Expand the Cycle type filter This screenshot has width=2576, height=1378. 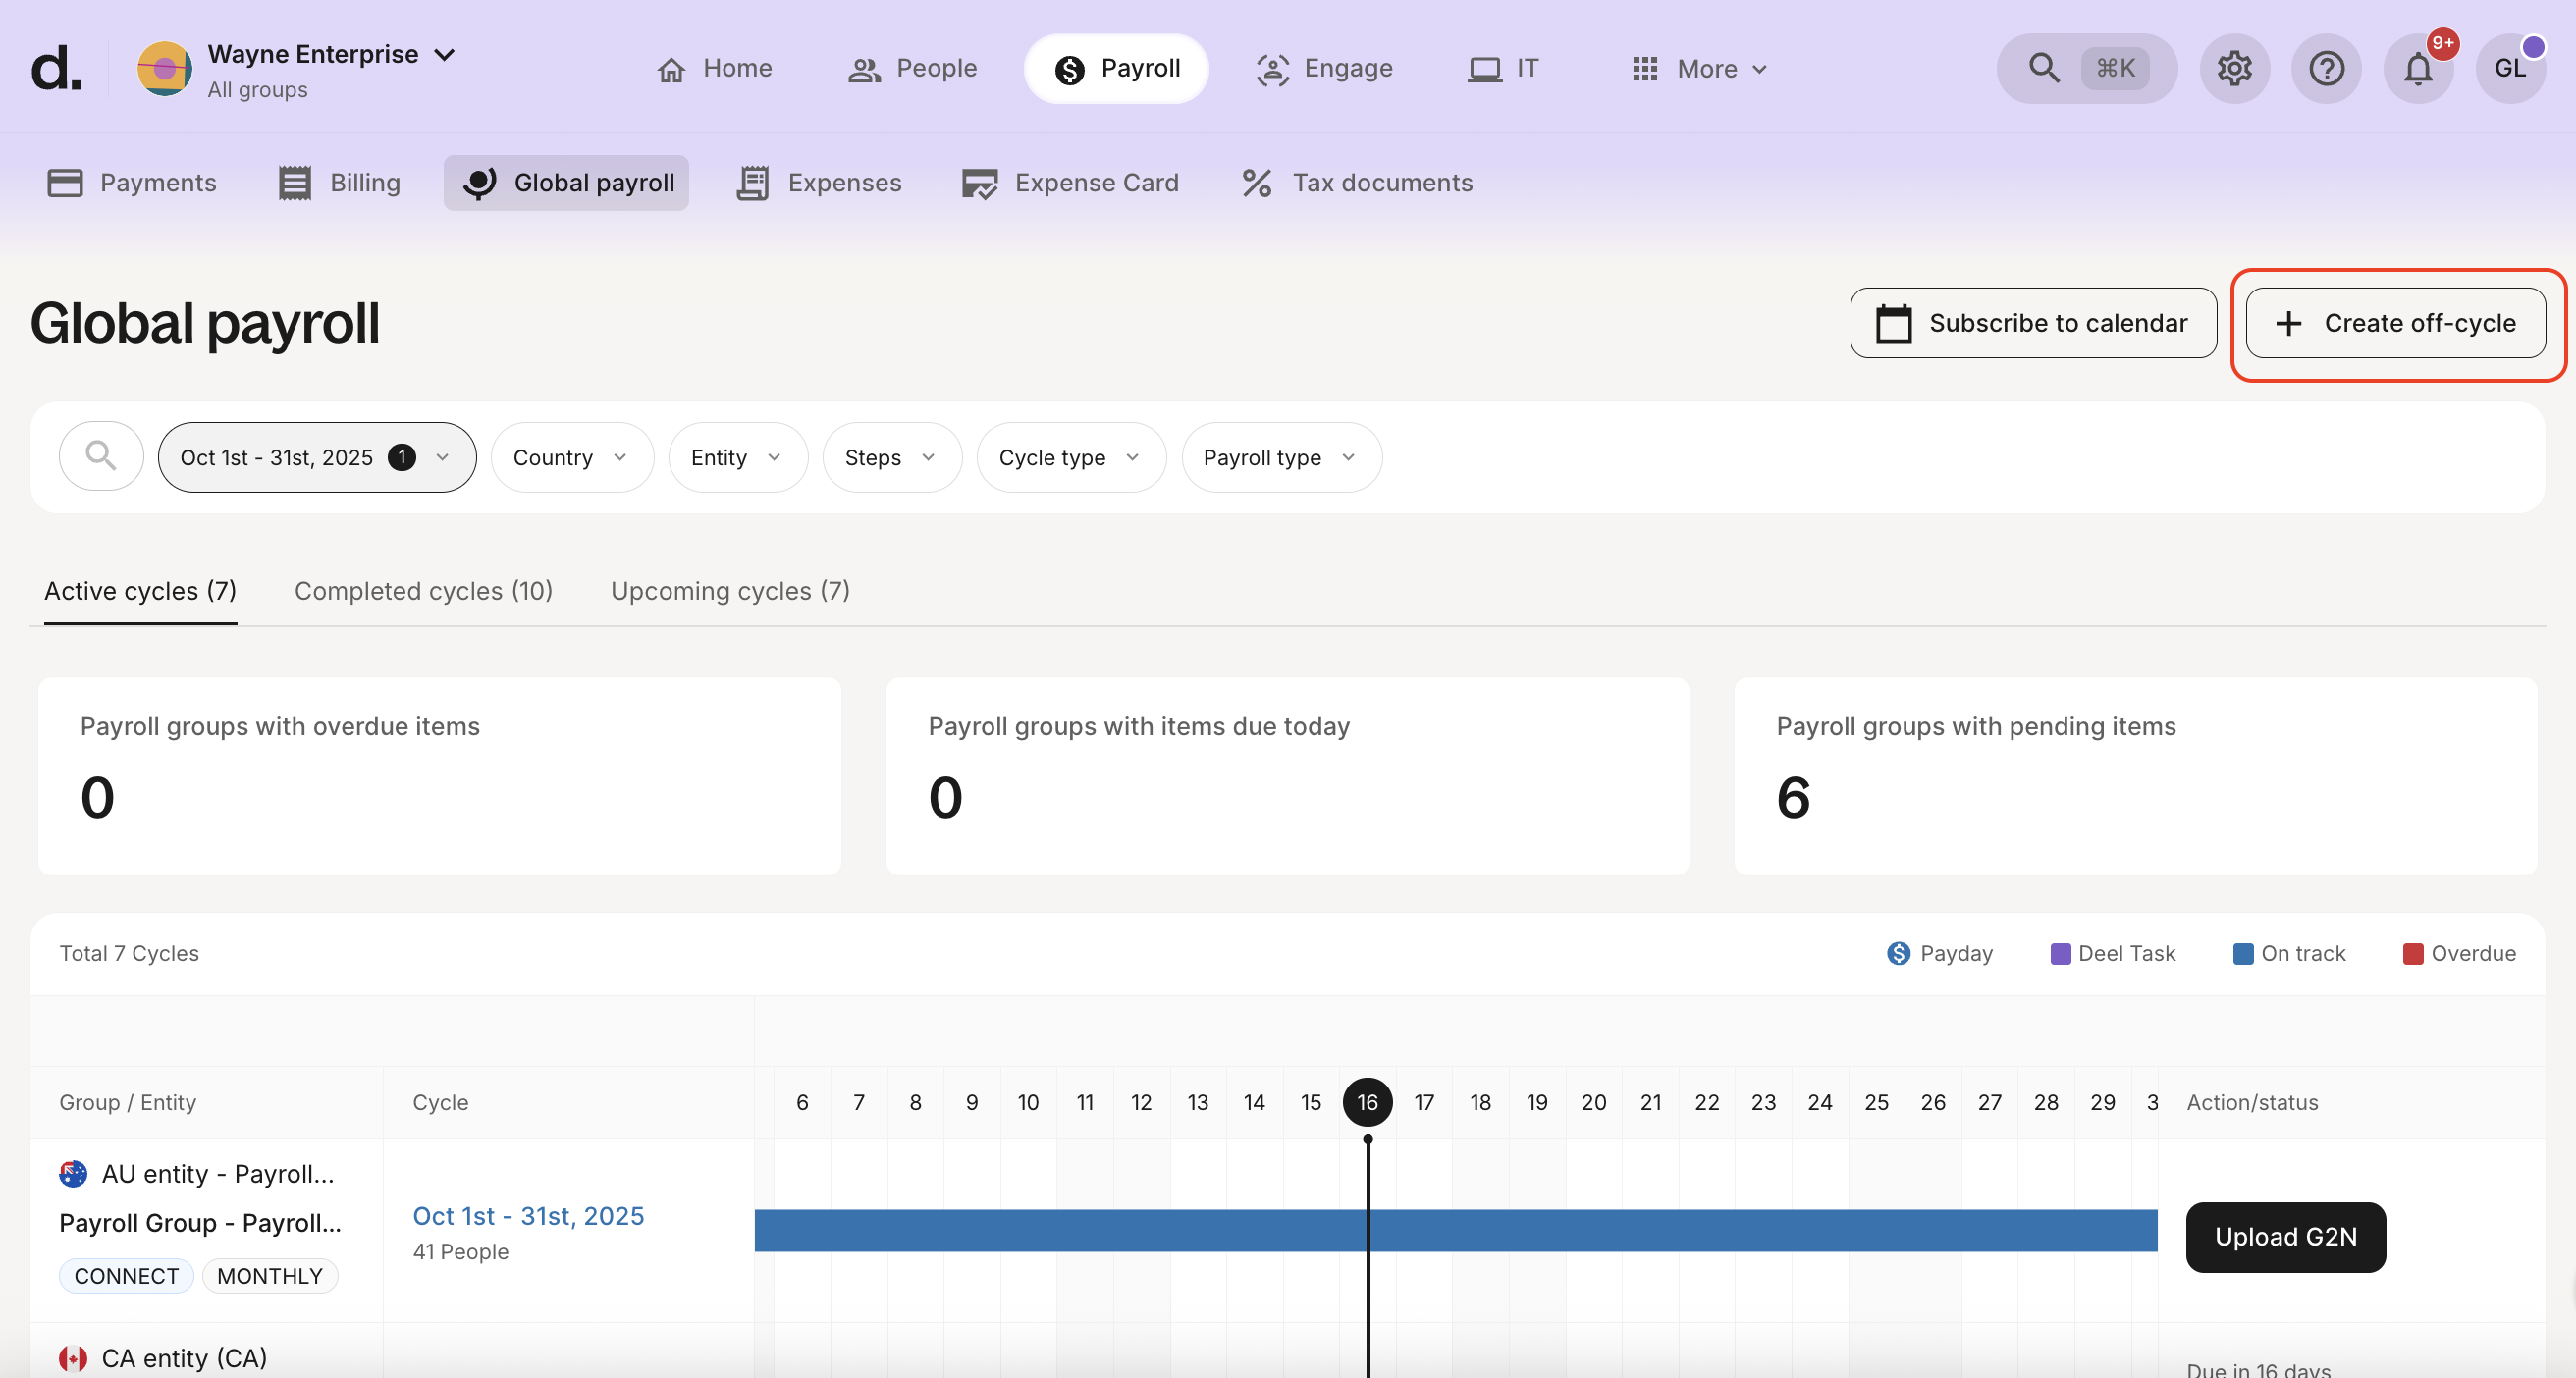pyautogui.click(x=1070, y=457)
